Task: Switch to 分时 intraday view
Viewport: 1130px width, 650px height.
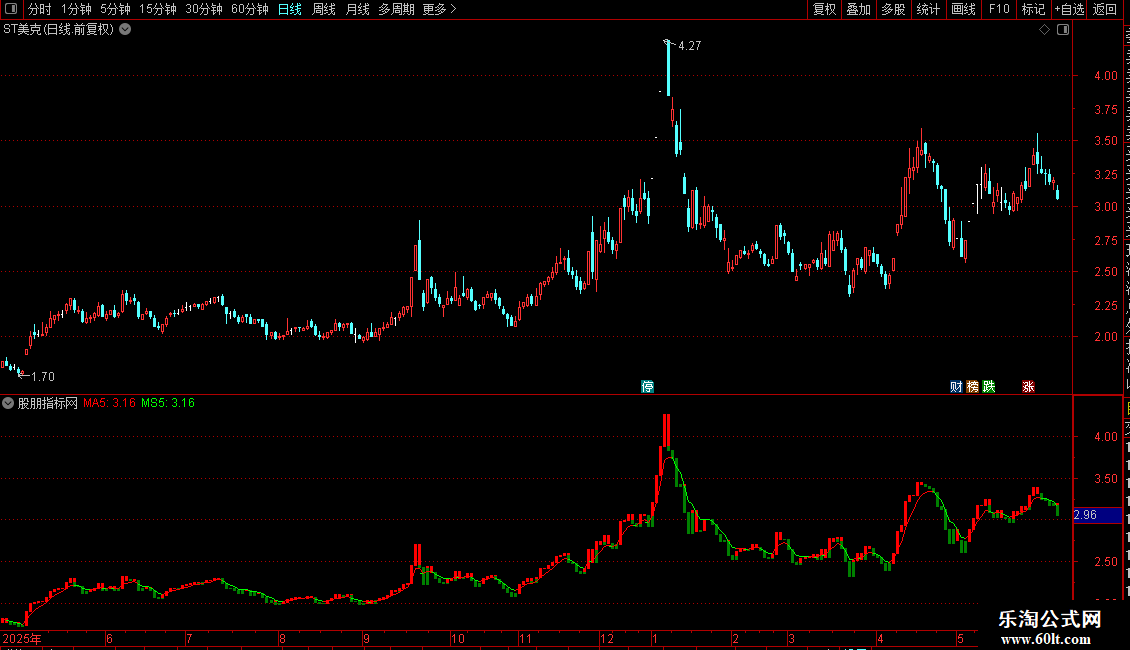Action: 40,9
